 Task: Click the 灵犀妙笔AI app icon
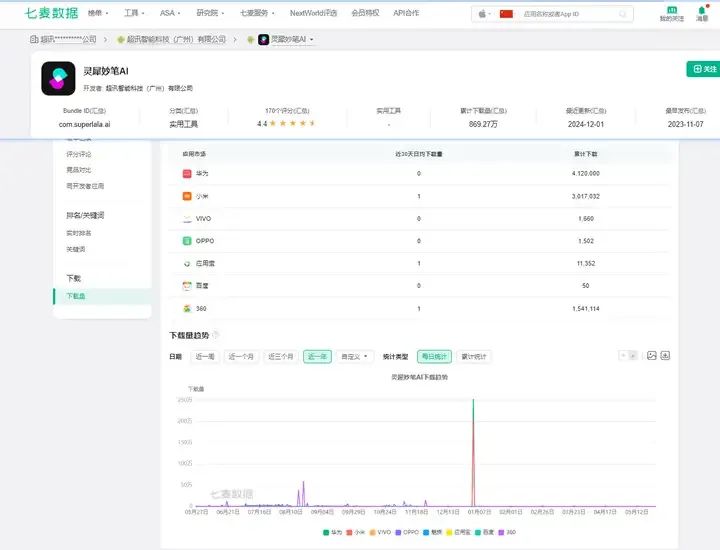pyautogui.click(x=58, y=78)
